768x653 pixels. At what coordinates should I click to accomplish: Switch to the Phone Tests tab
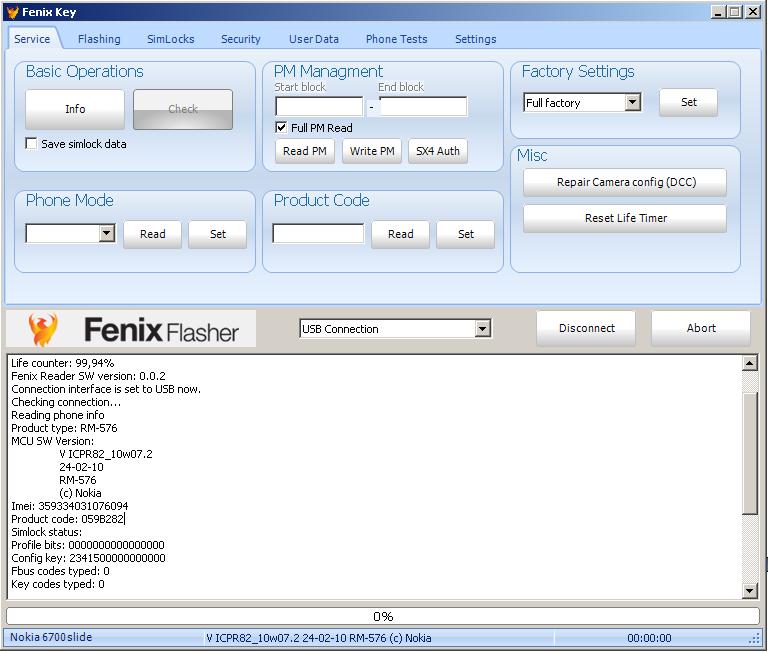396,39
